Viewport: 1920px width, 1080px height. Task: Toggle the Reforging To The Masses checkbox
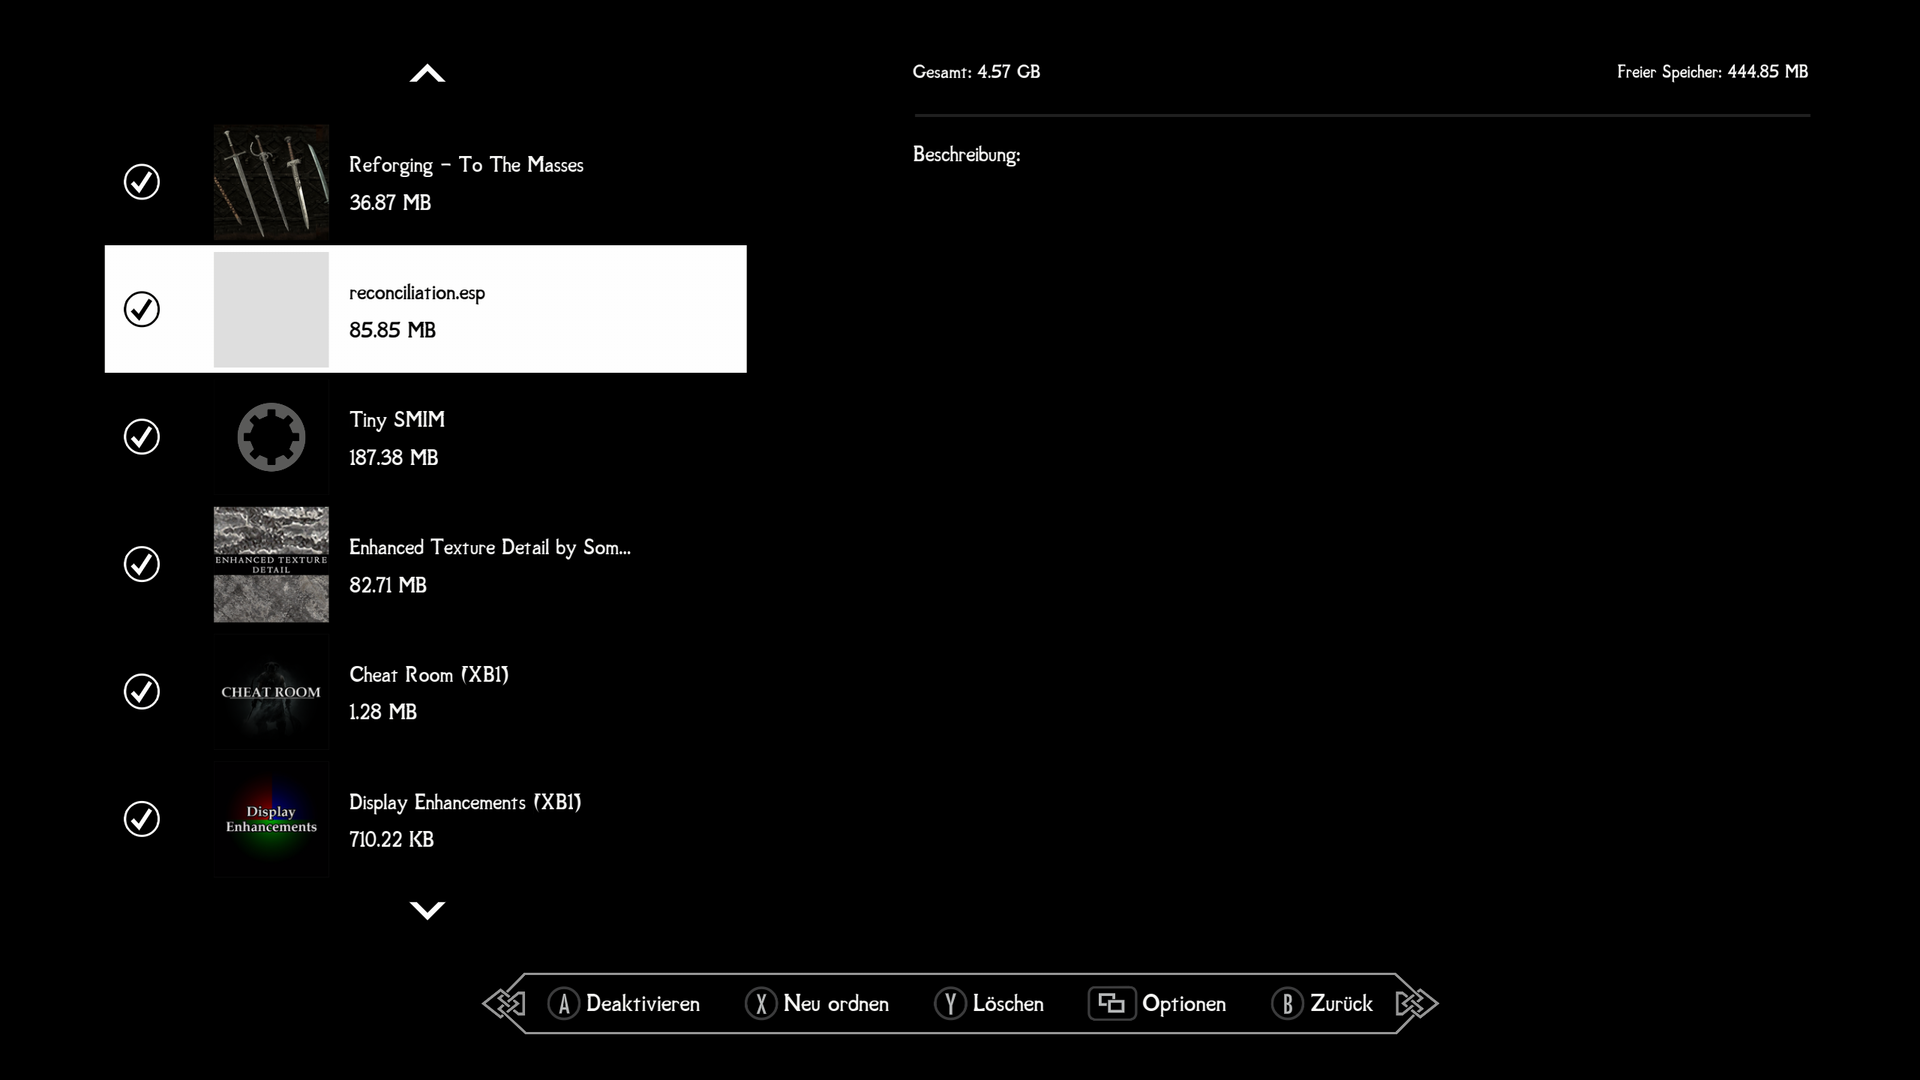click(x=142, y=181)
